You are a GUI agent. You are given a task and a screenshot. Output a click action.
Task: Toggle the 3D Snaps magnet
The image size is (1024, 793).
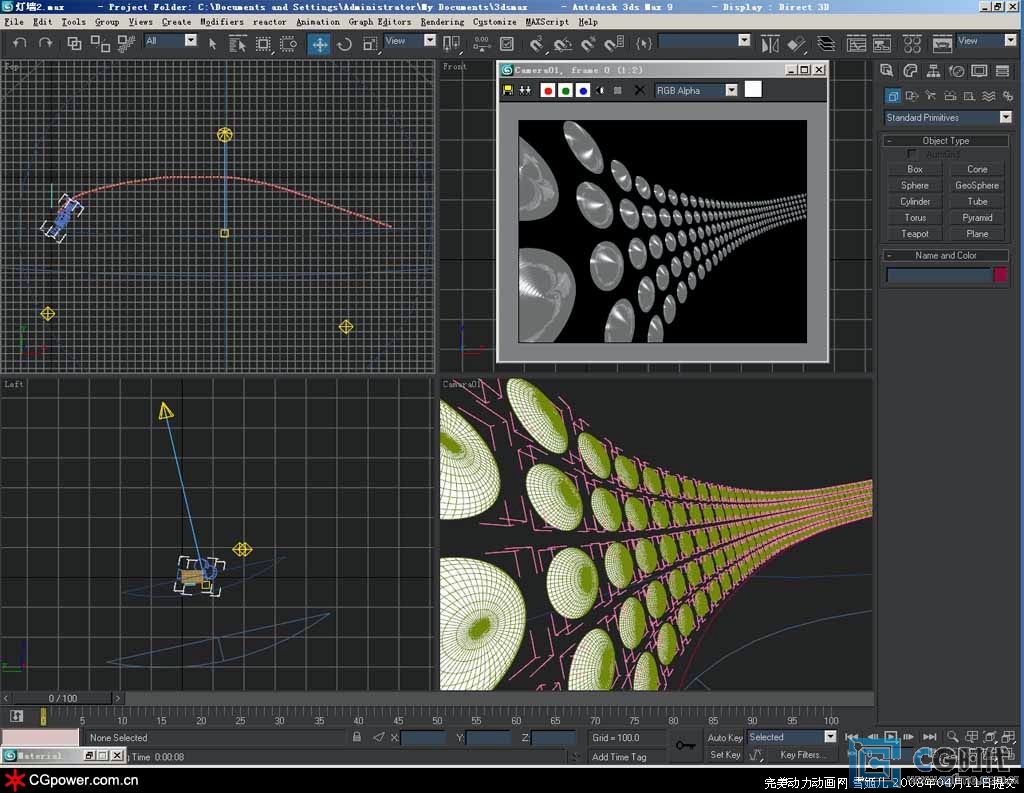point(536,44)
